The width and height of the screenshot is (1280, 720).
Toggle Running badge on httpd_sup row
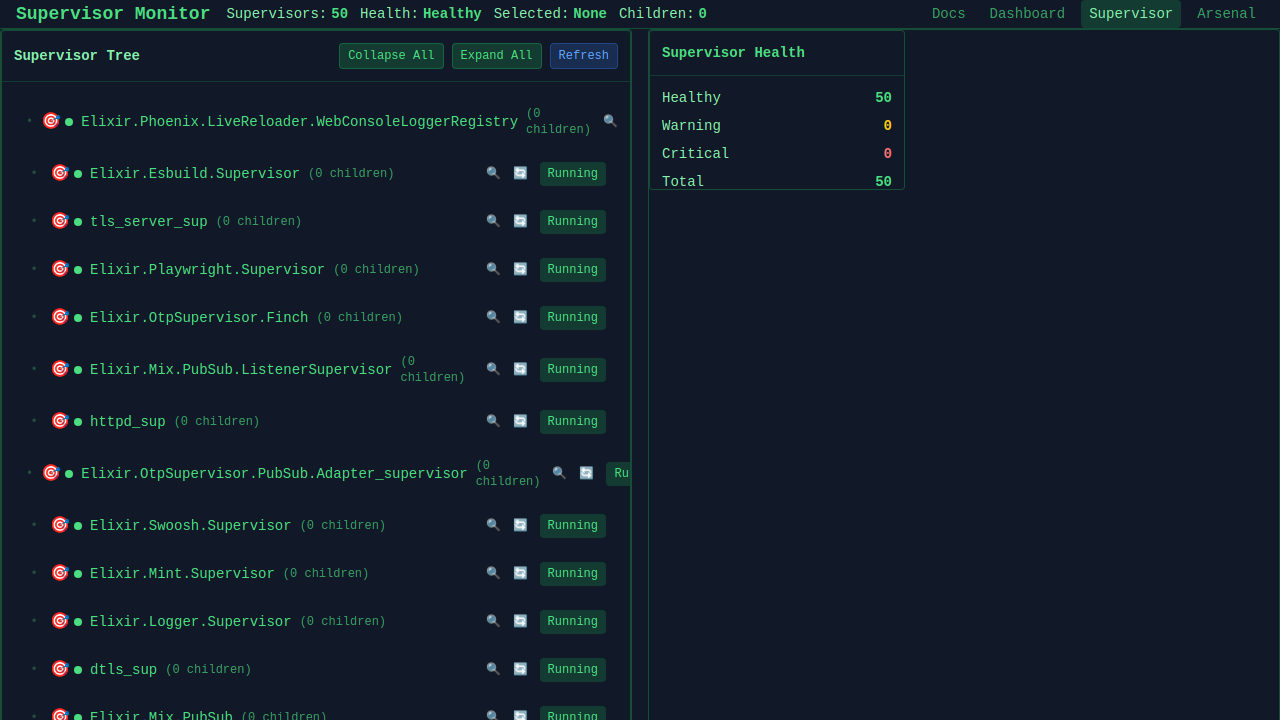(x=572, y=422)
